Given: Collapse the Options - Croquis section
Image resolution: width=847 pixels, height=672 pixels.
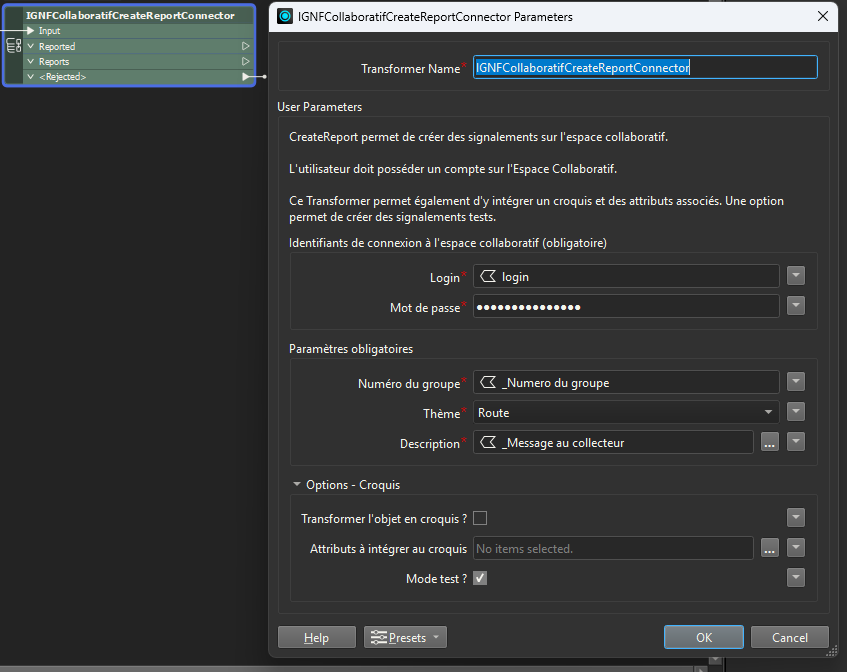Looking at the screenshot, I should click(297, 485).
